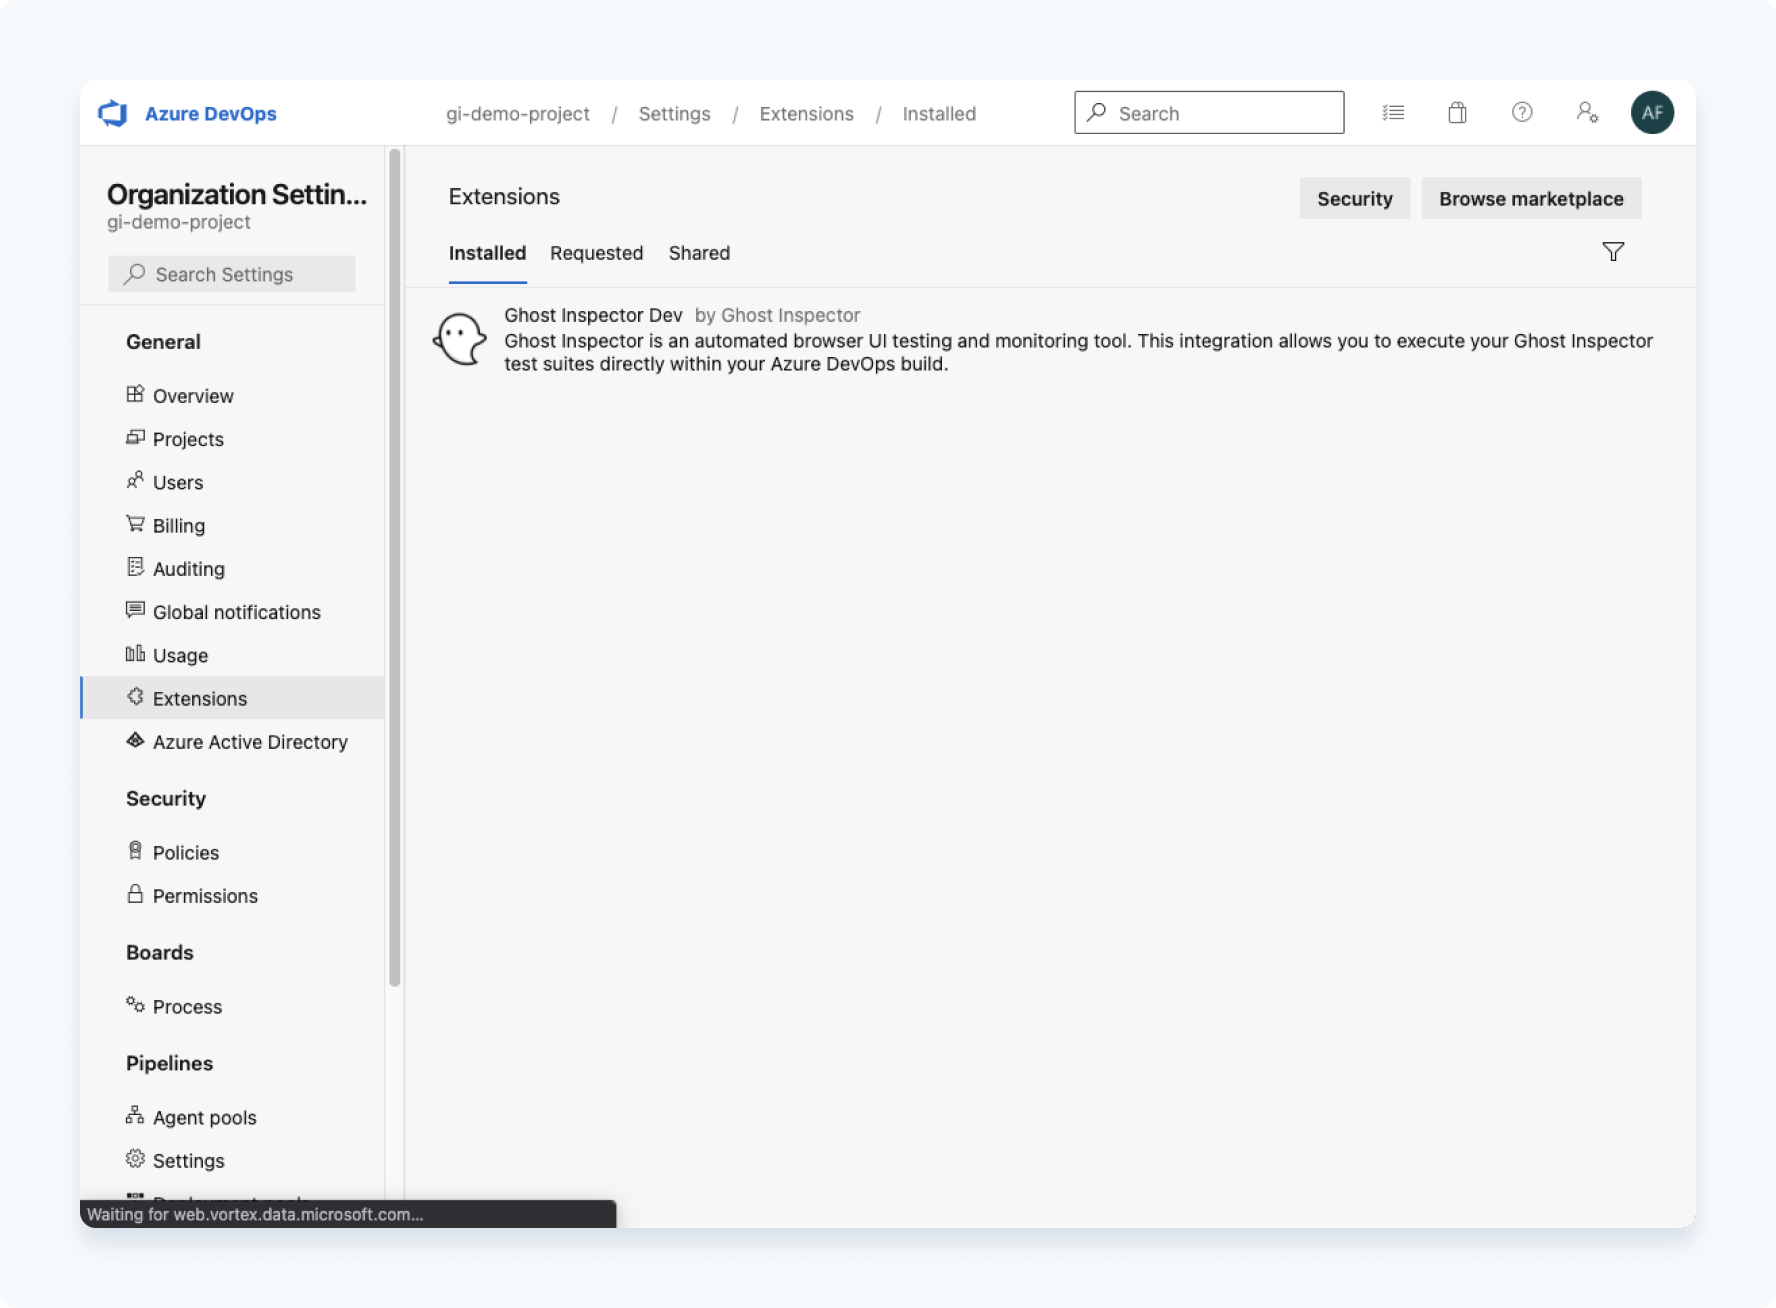Select the Extensions puzzle icon in sidebar

136,697
